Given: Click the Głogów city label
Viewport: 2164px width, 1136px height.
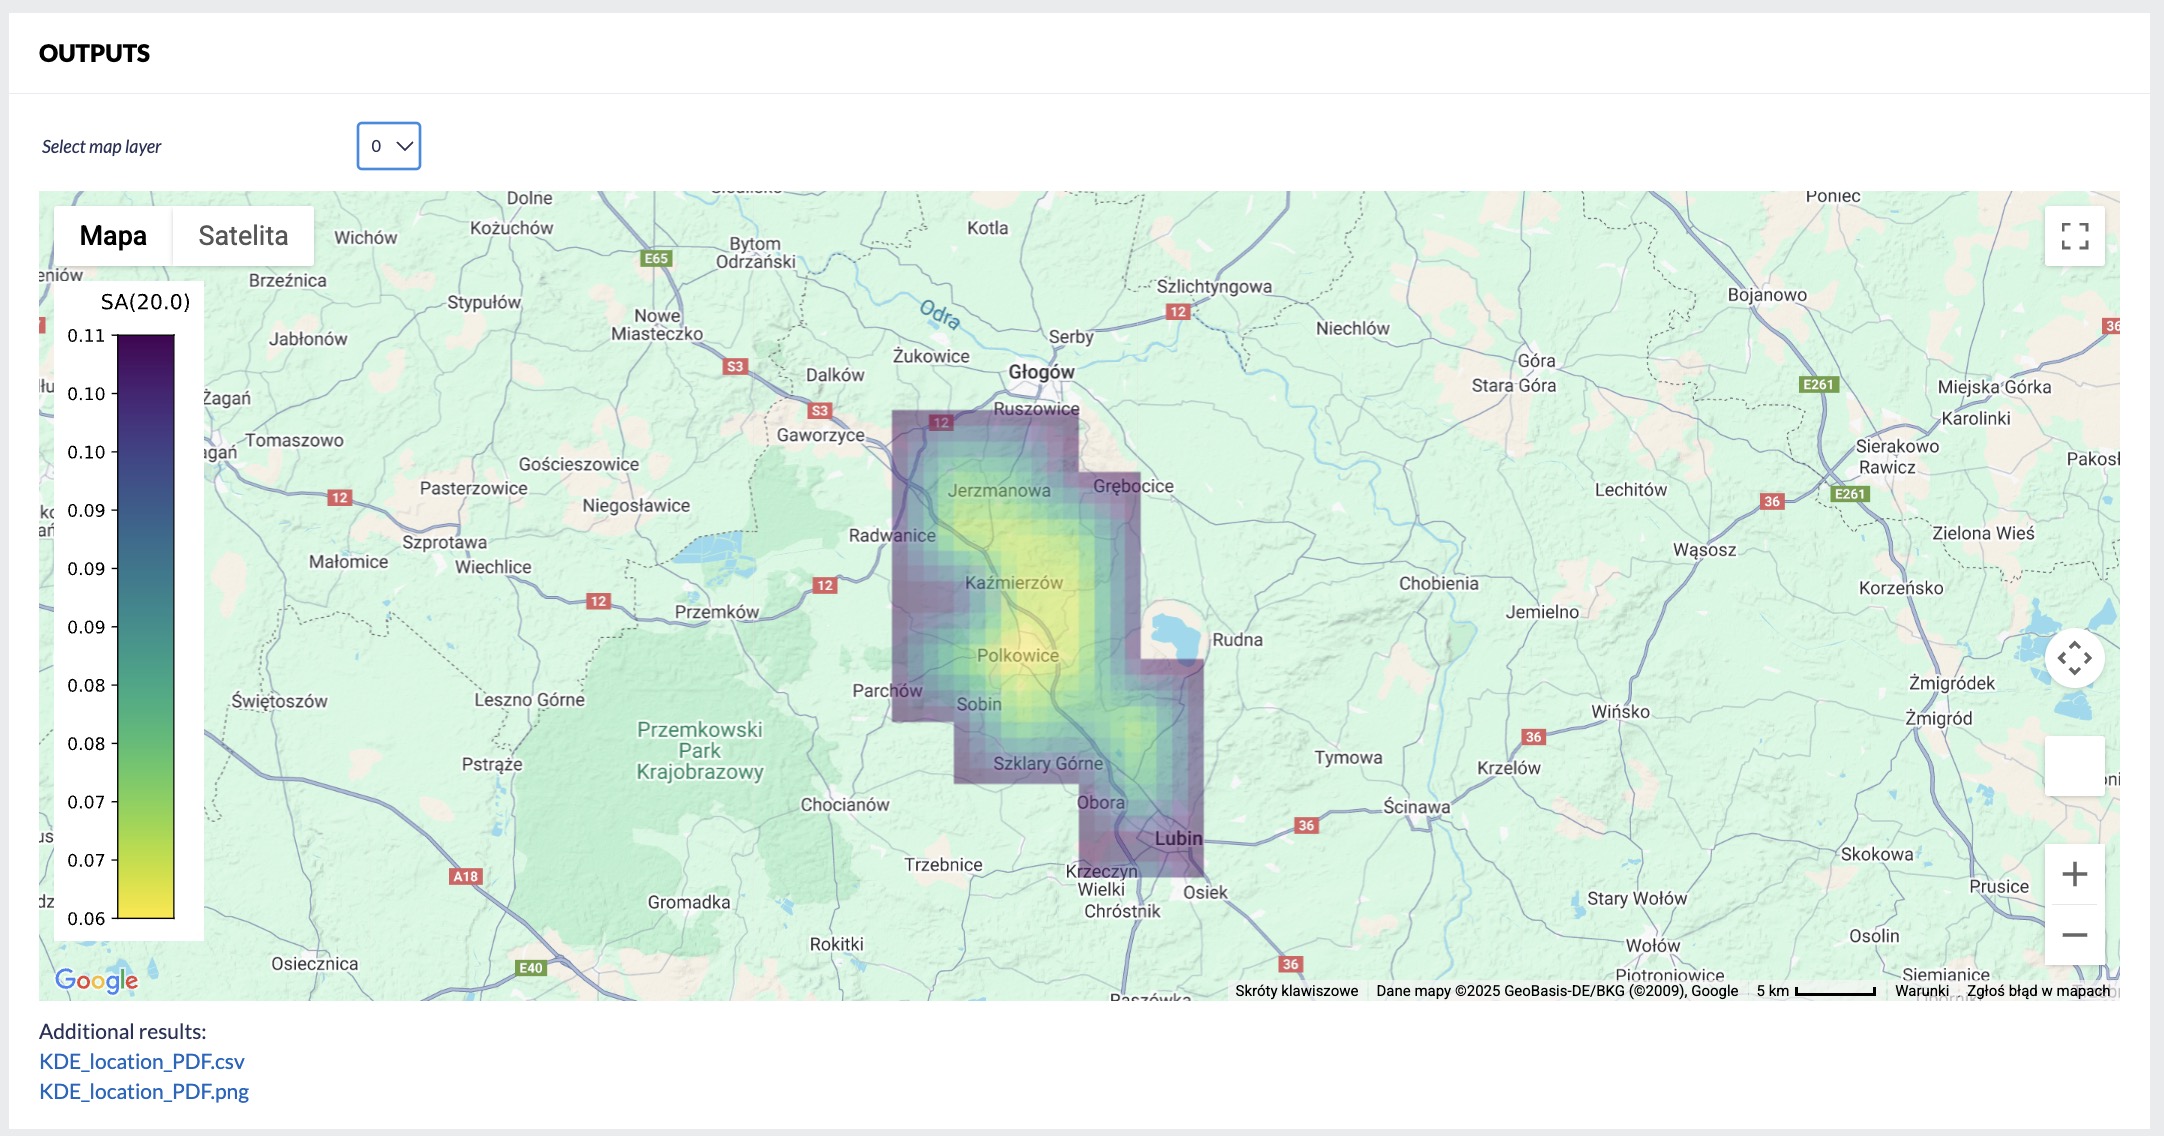Looking at the screenshot, I should point(1041,372).
